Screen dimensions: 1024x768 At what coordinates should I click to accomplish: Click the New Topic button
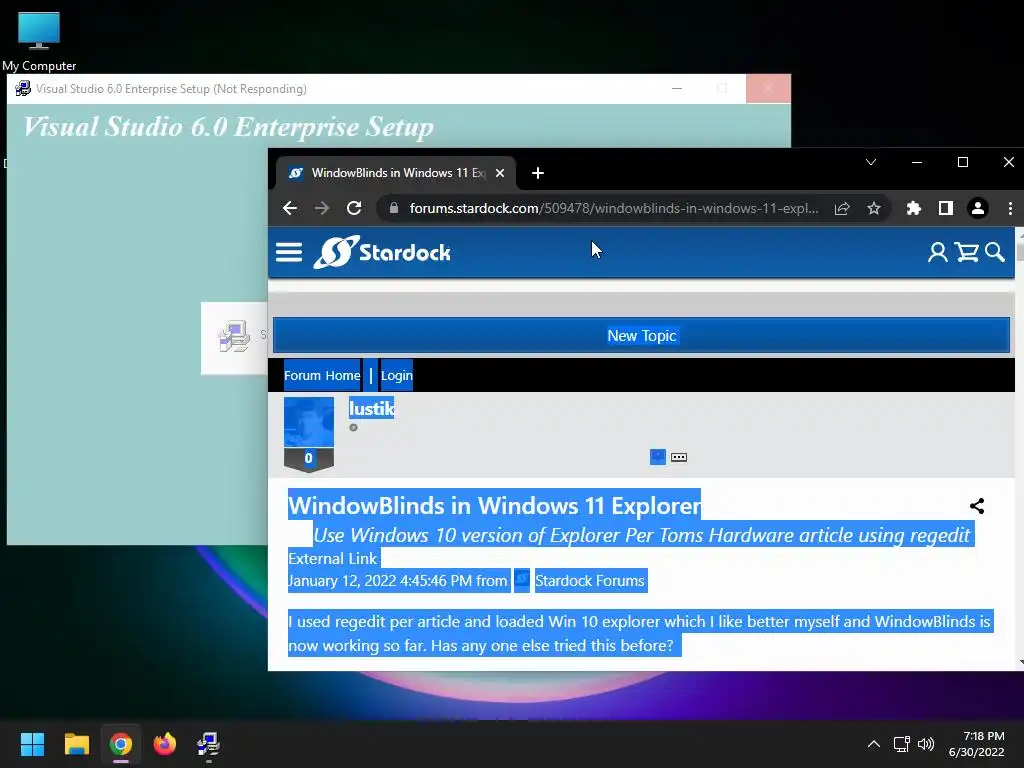tap(641, 335)
